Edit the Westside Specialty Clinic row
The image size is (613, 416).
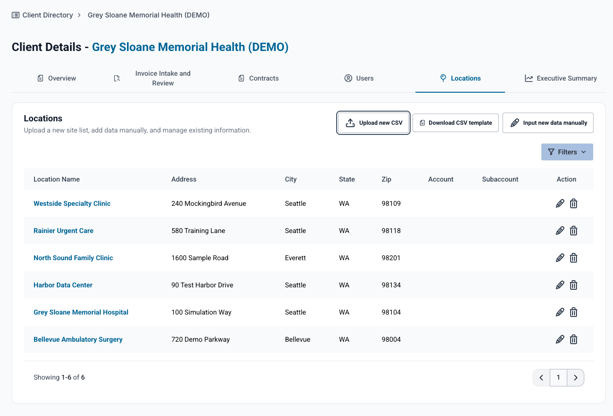point(560,203)
